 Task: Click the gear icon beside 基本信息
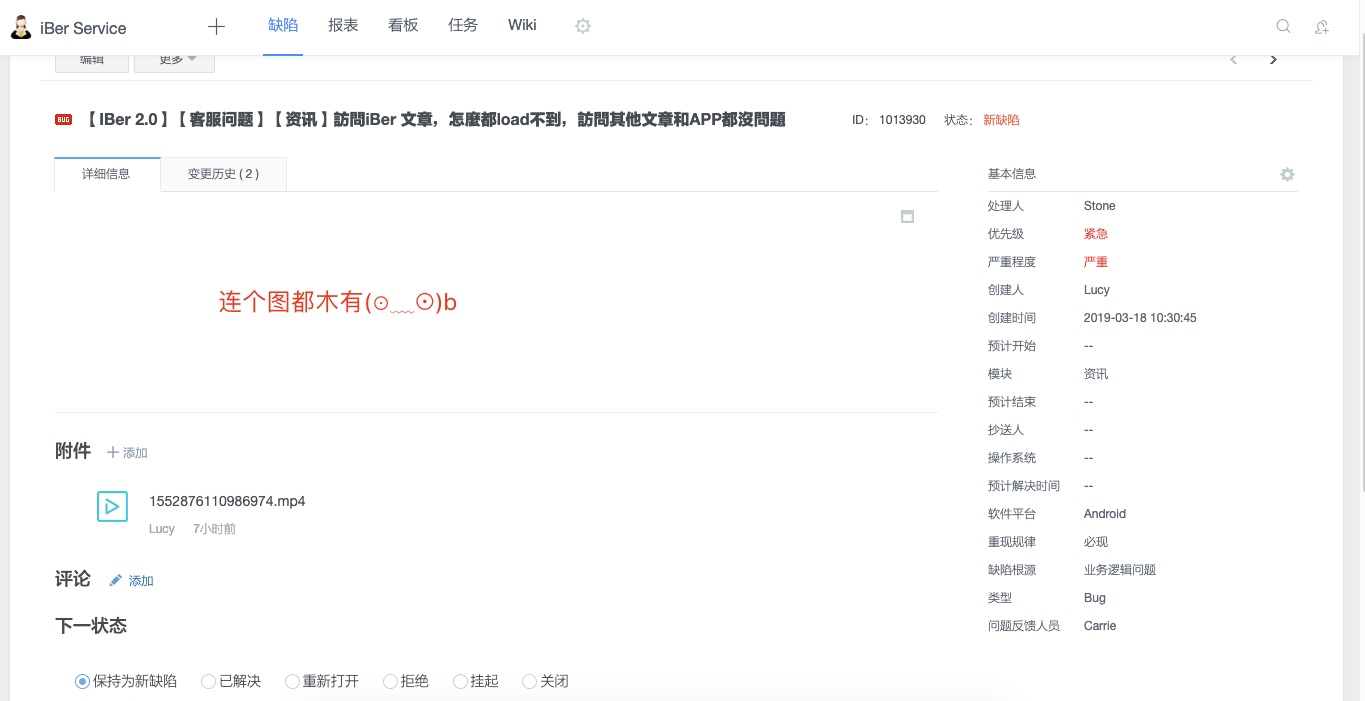1287,174
